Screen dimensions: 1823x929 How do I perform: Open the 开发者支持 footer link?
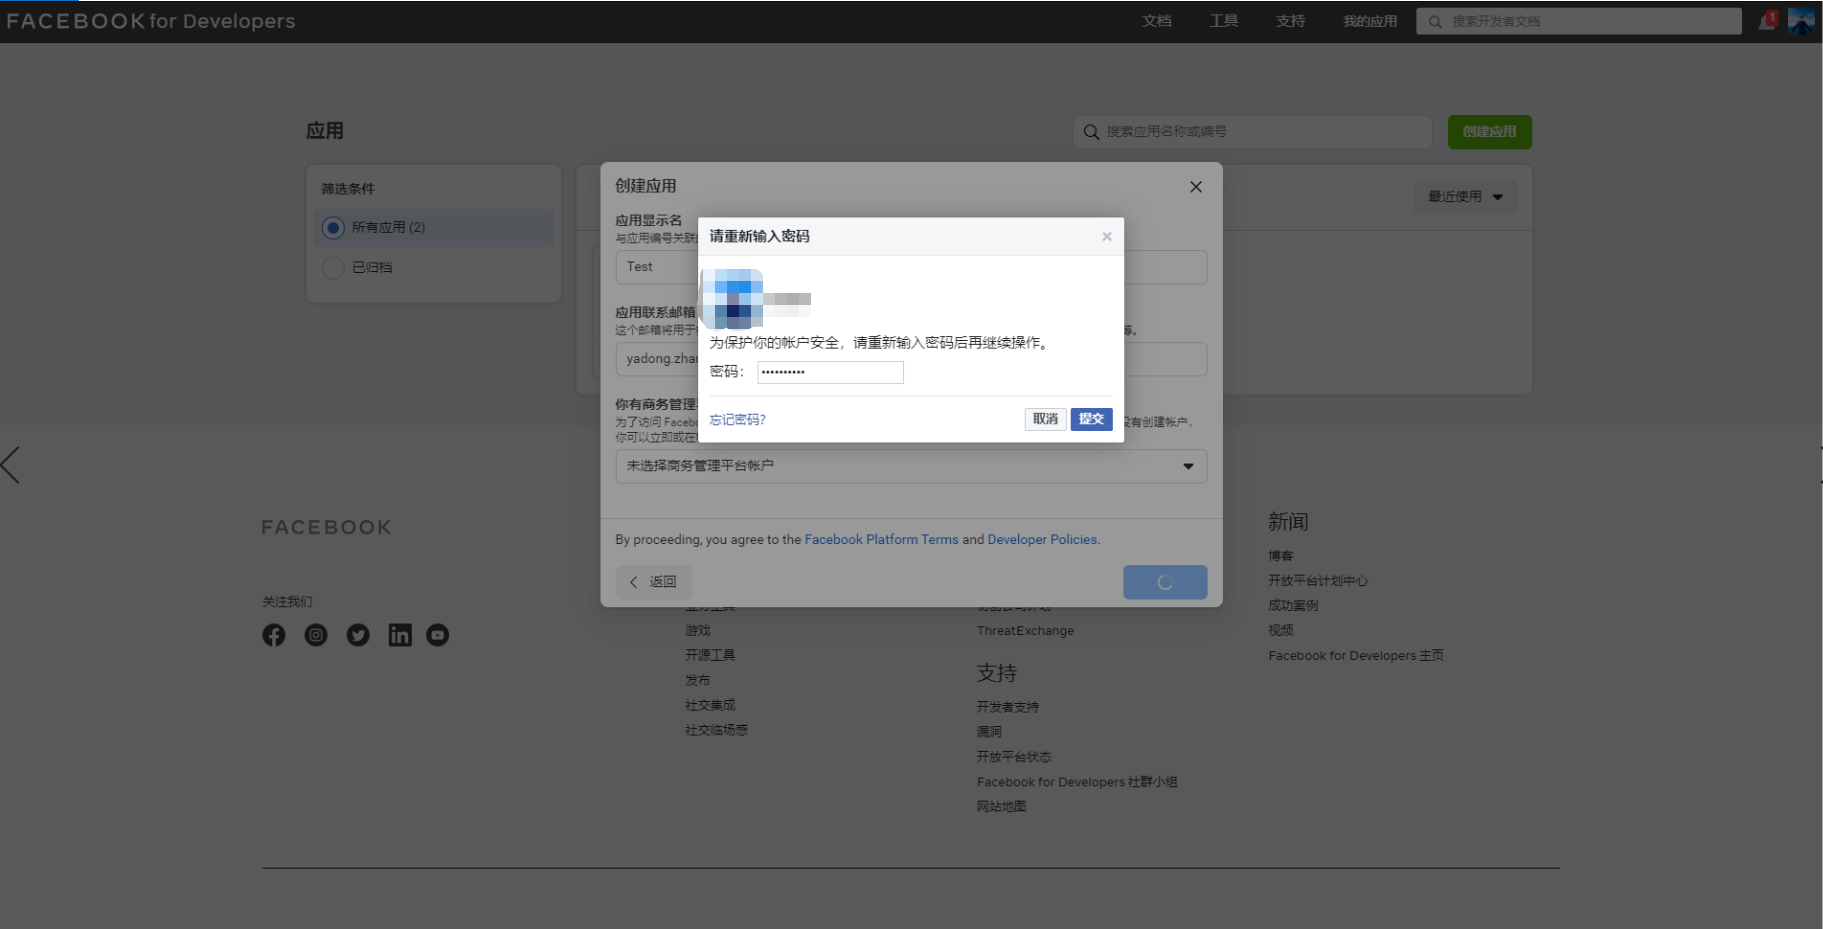tap(1008, 707)
